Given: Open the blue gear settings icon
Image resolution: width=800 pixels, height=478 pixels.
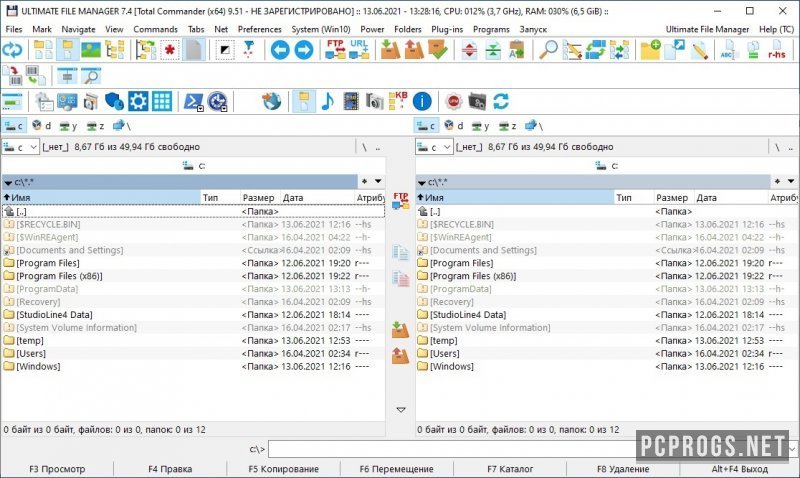Looking at the screenshot, I should tap(138, 101).
